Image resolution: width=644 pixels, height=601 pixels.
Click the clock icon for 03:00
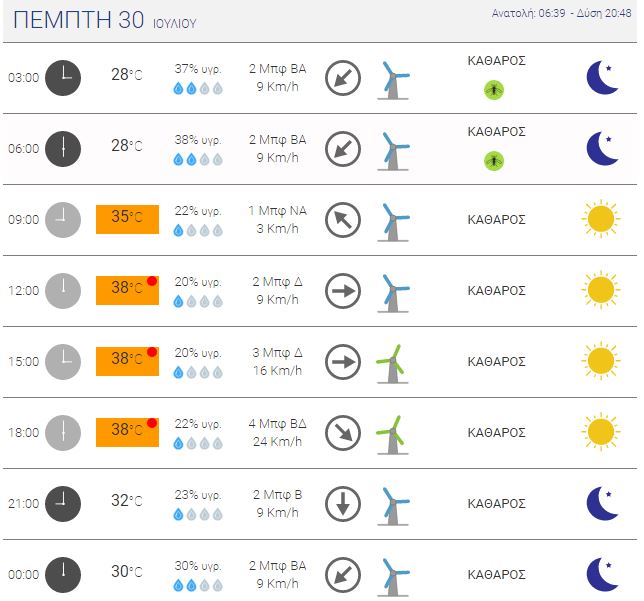pyautogui.click(x=63, y=78)
